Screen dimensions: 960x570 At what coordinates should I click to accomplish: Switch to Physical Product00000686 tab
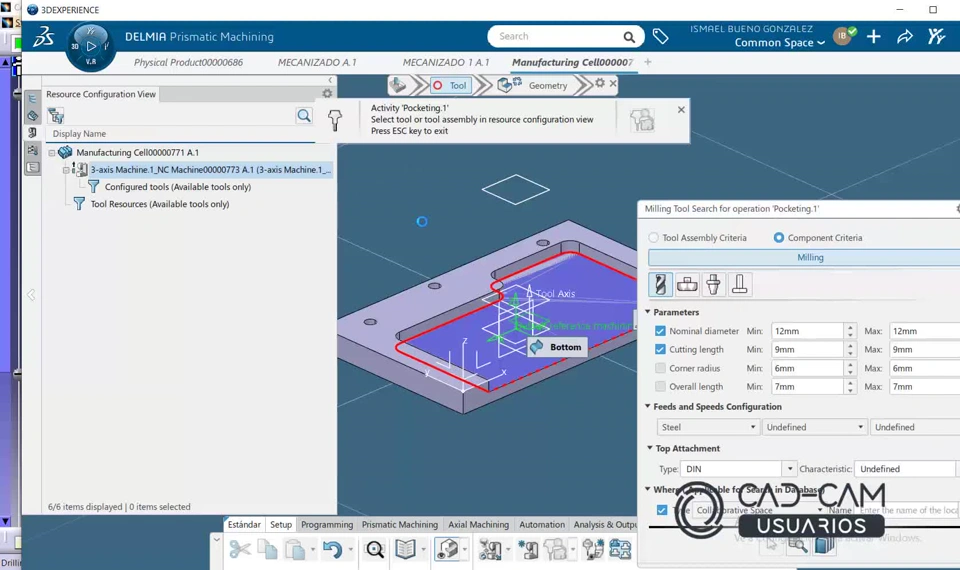click(189, 62)
